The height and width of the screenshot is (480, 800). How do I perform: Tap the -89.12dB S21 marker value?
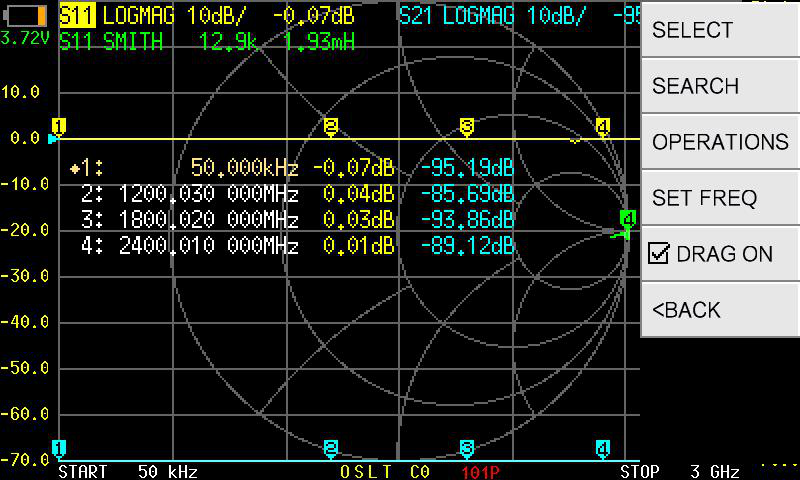[x=467, y=246]
